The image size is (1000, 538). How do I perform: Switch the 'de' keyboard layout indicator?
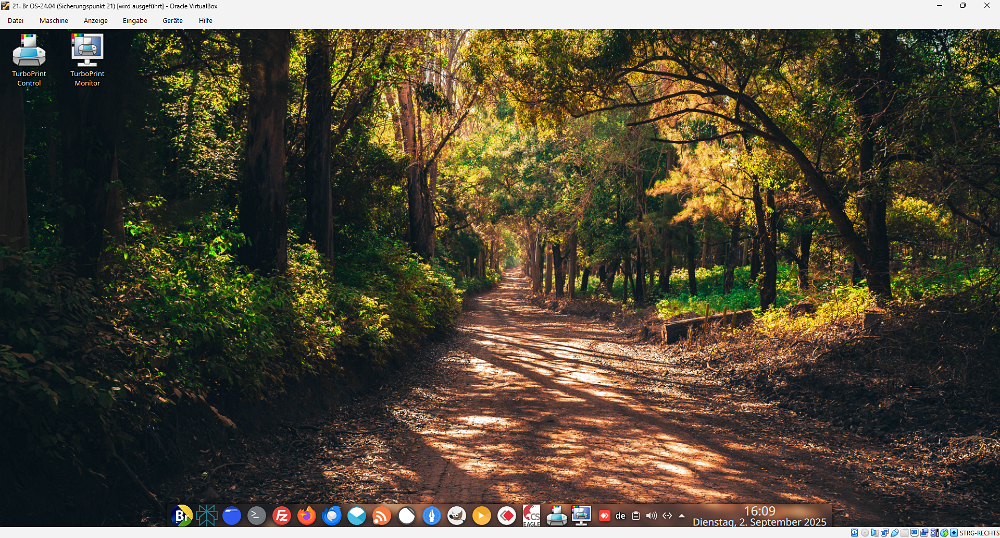[620, 516]
